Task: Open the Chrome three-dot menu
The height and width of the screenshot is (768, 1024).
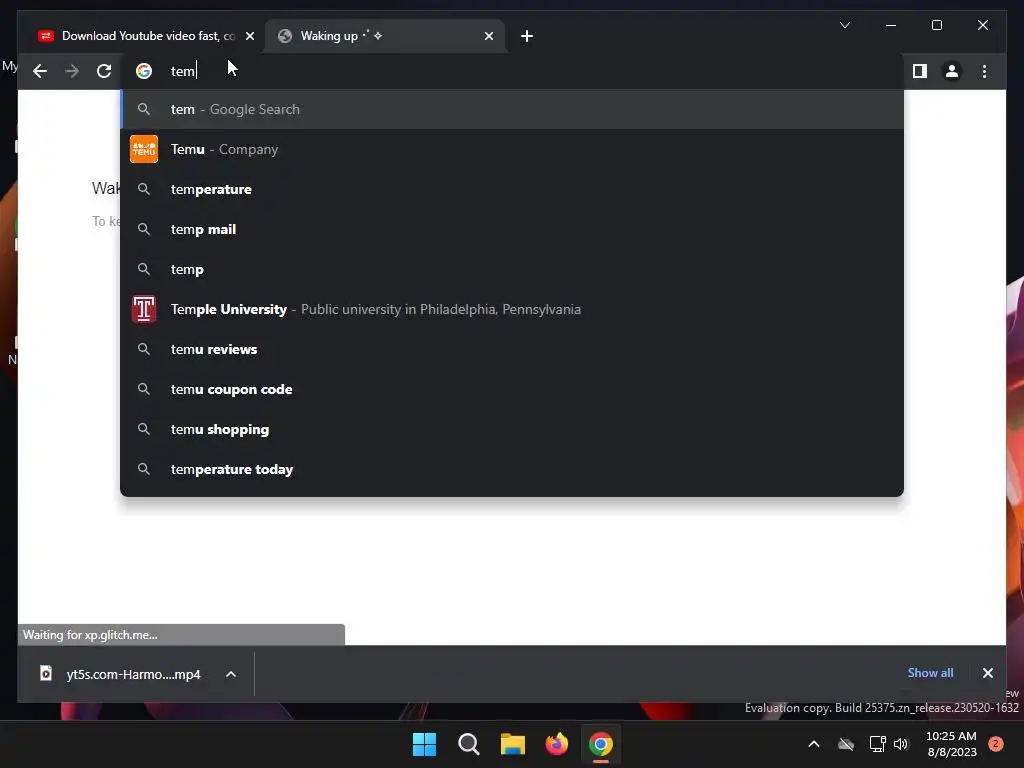Action: 984,71
